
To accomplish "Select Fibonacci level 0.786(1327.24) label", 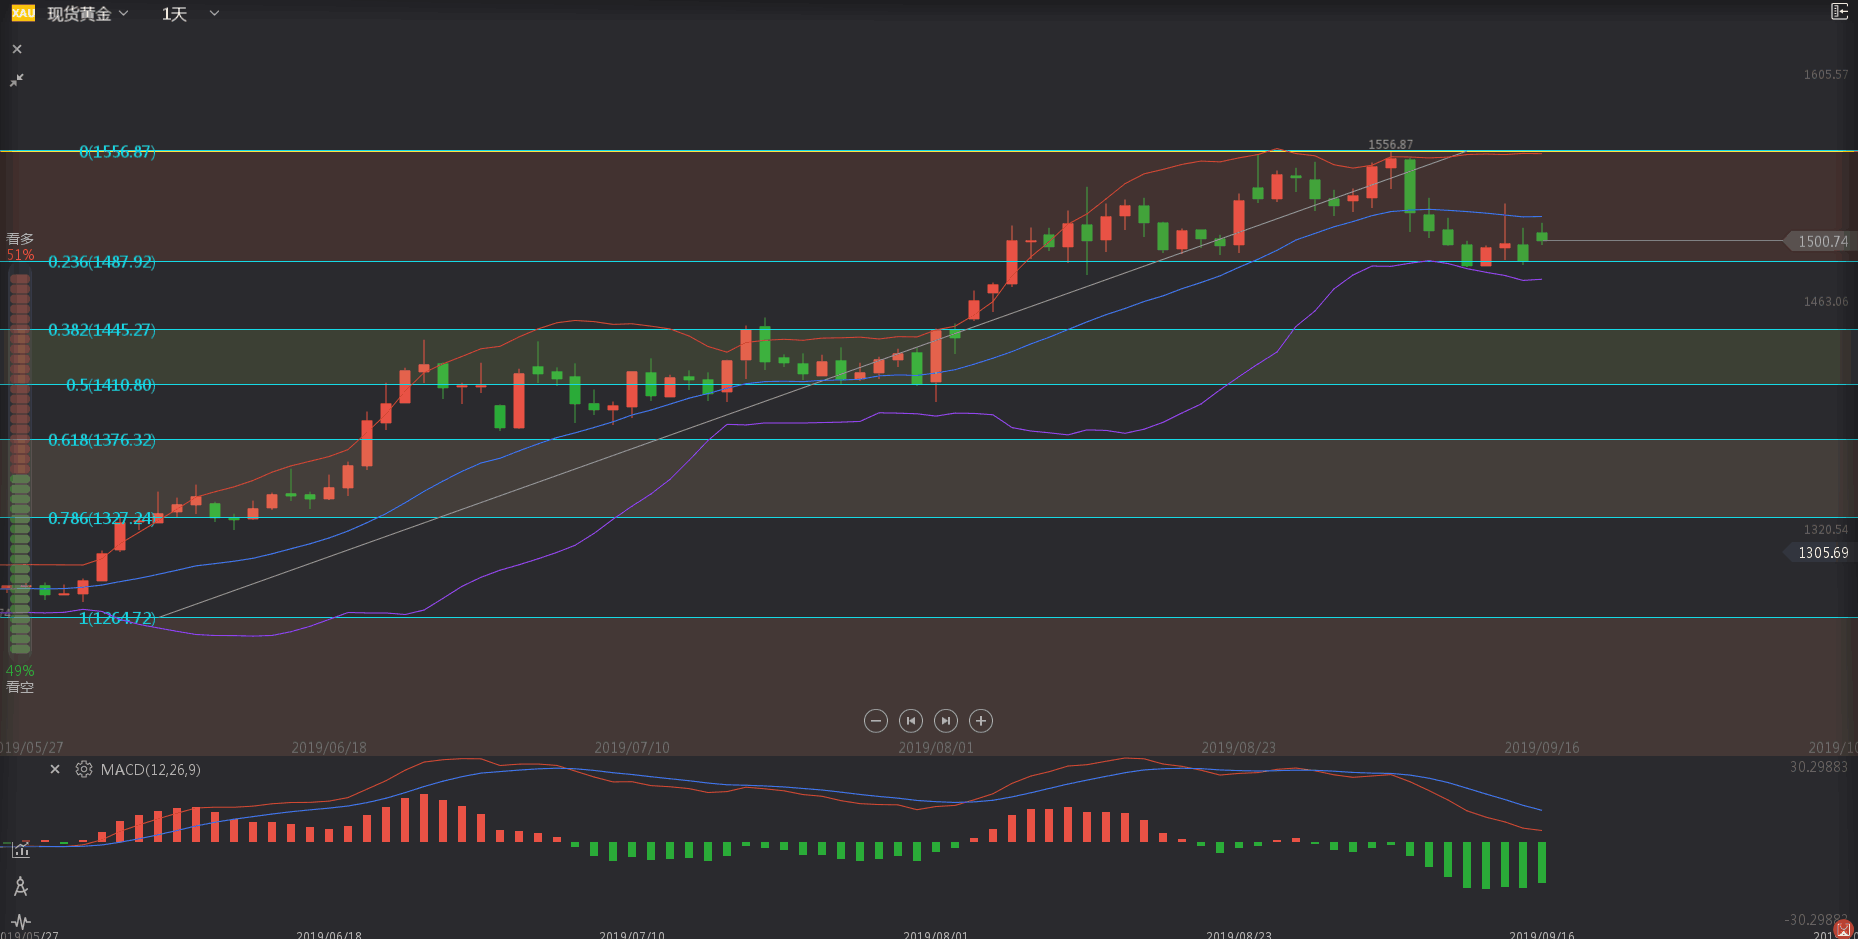I will pyautogui.click(x=102, y=518).
